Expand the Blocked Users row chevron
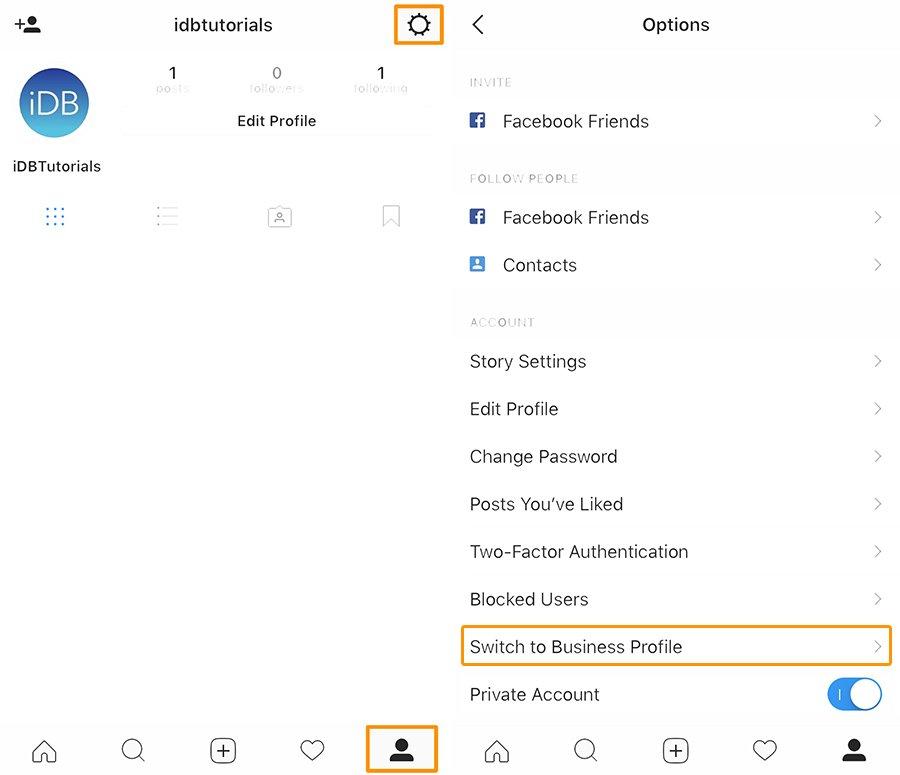900x775 pixels. tap(877, 599)
